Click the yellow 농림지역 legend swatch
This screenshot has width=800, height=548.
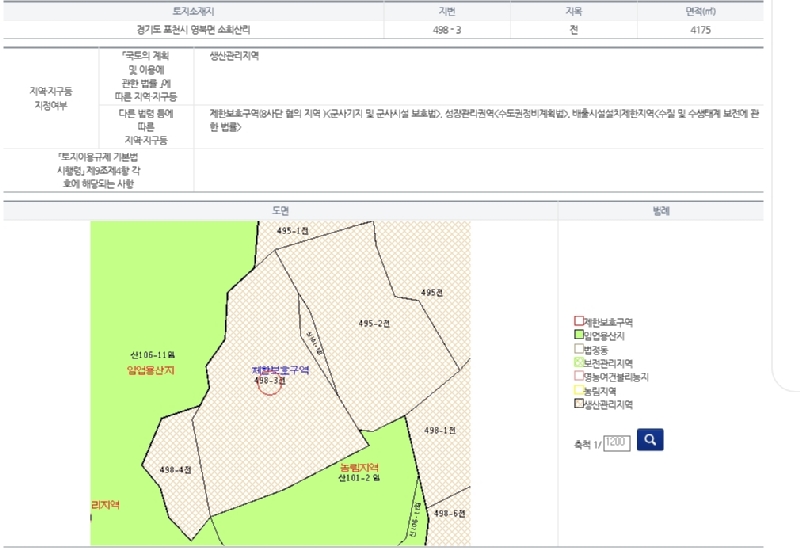[x=578, y=391]
